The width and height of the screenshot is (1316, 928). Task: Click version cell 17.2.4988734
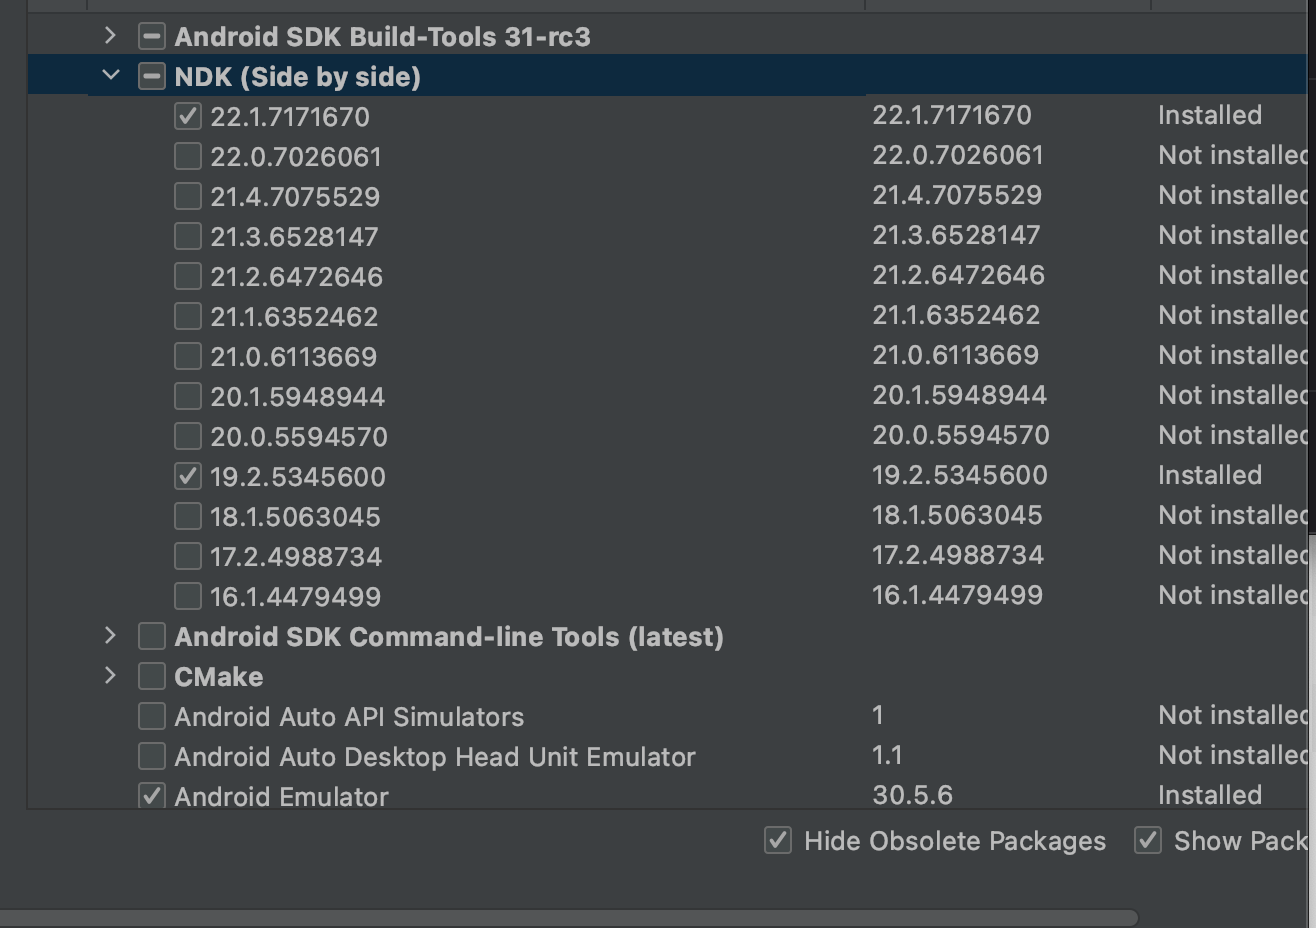[958, 555]
